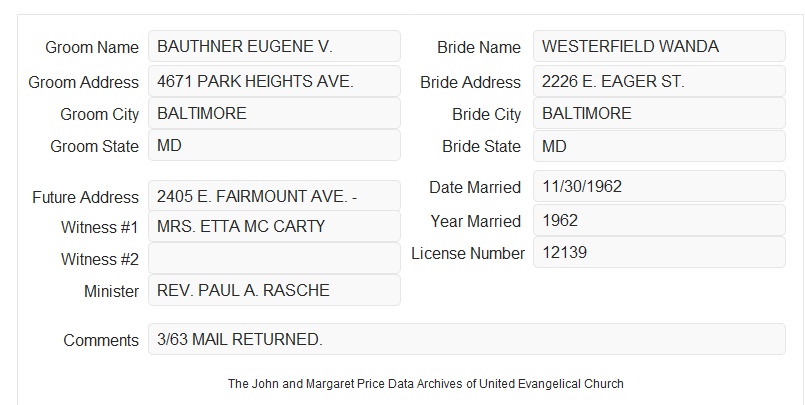Click the Groom Name label
805x405 pixels.
coord(92,47)
